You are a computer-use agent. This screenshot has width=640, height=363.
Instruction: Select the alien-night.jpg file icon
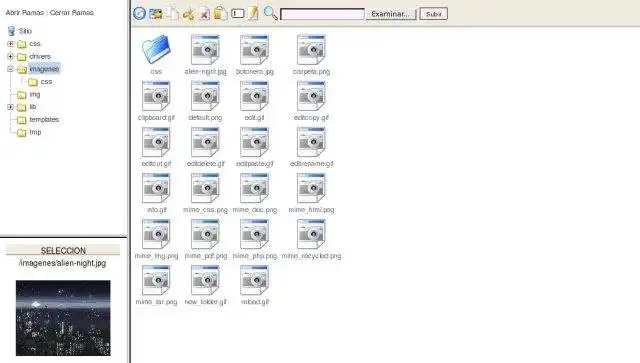pyautogui.click(x=205, y=50)
